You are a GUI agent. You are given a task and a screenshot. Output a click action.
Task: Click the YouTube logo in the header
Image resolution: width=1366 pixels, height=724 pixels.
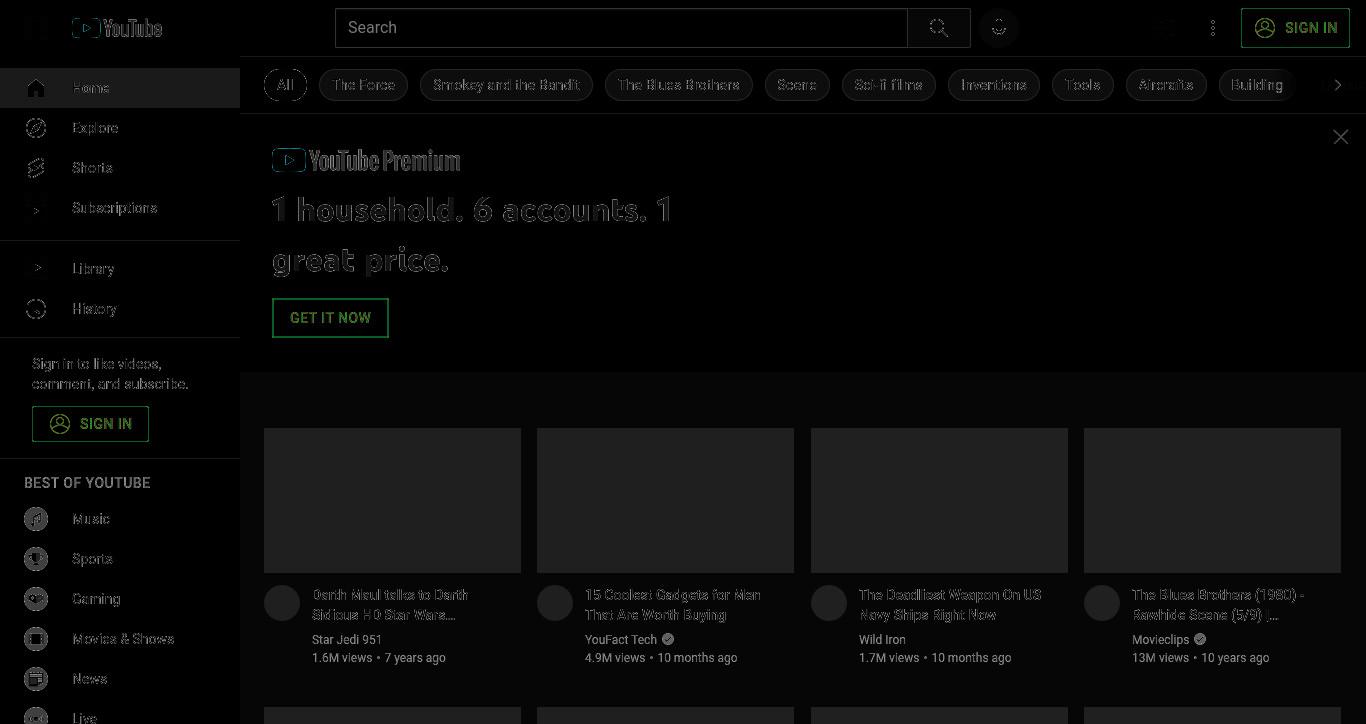117,28
